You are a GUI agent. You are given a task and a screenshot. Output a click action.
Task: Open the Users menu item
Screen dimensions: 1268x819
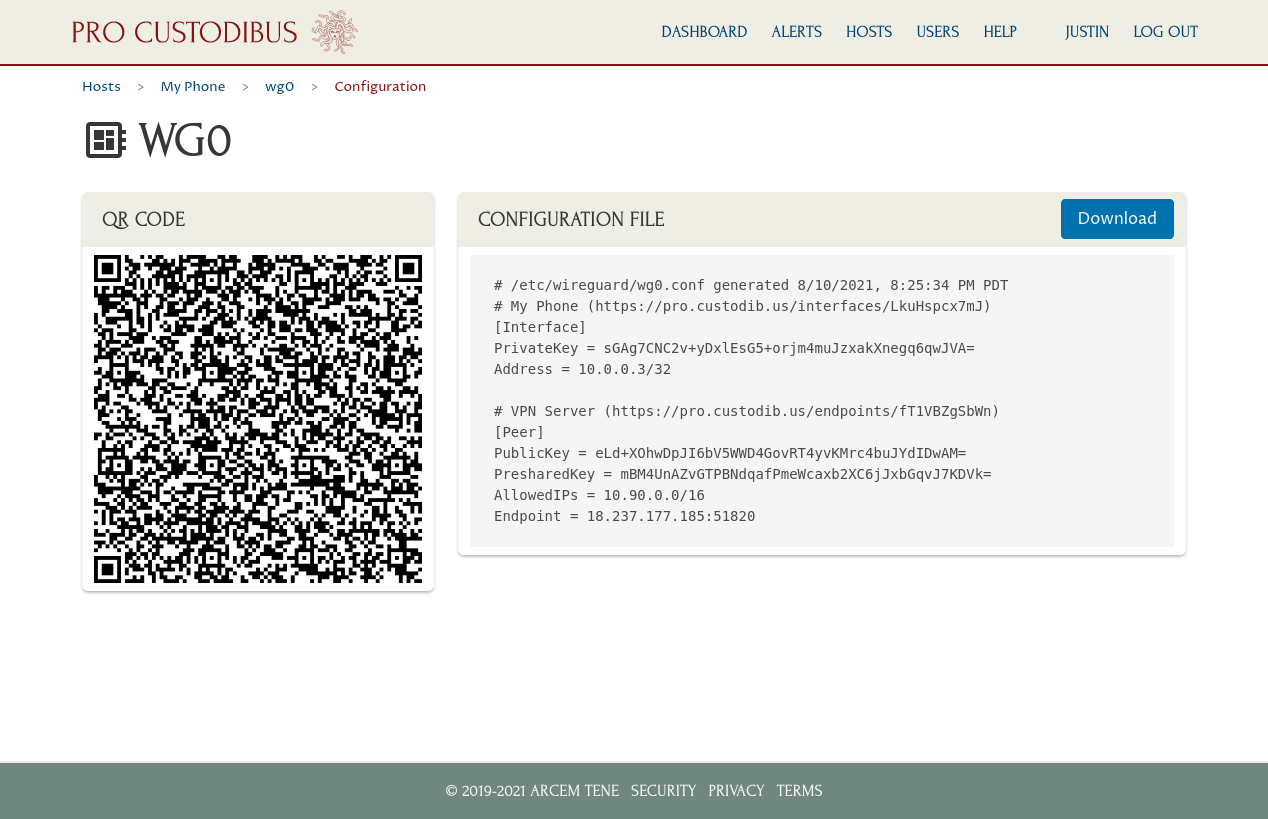(x=938, y=32)
